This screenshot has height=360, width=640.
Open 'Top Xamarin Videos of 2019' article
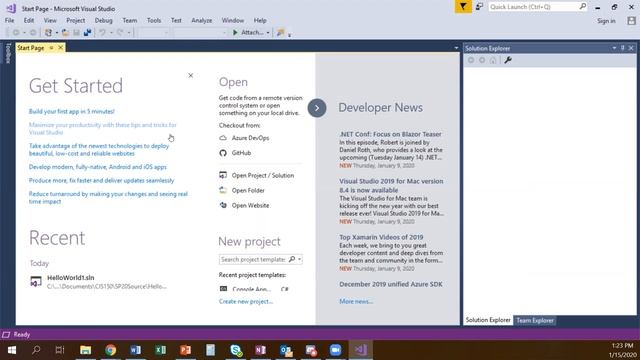click(x=381, y=237)
